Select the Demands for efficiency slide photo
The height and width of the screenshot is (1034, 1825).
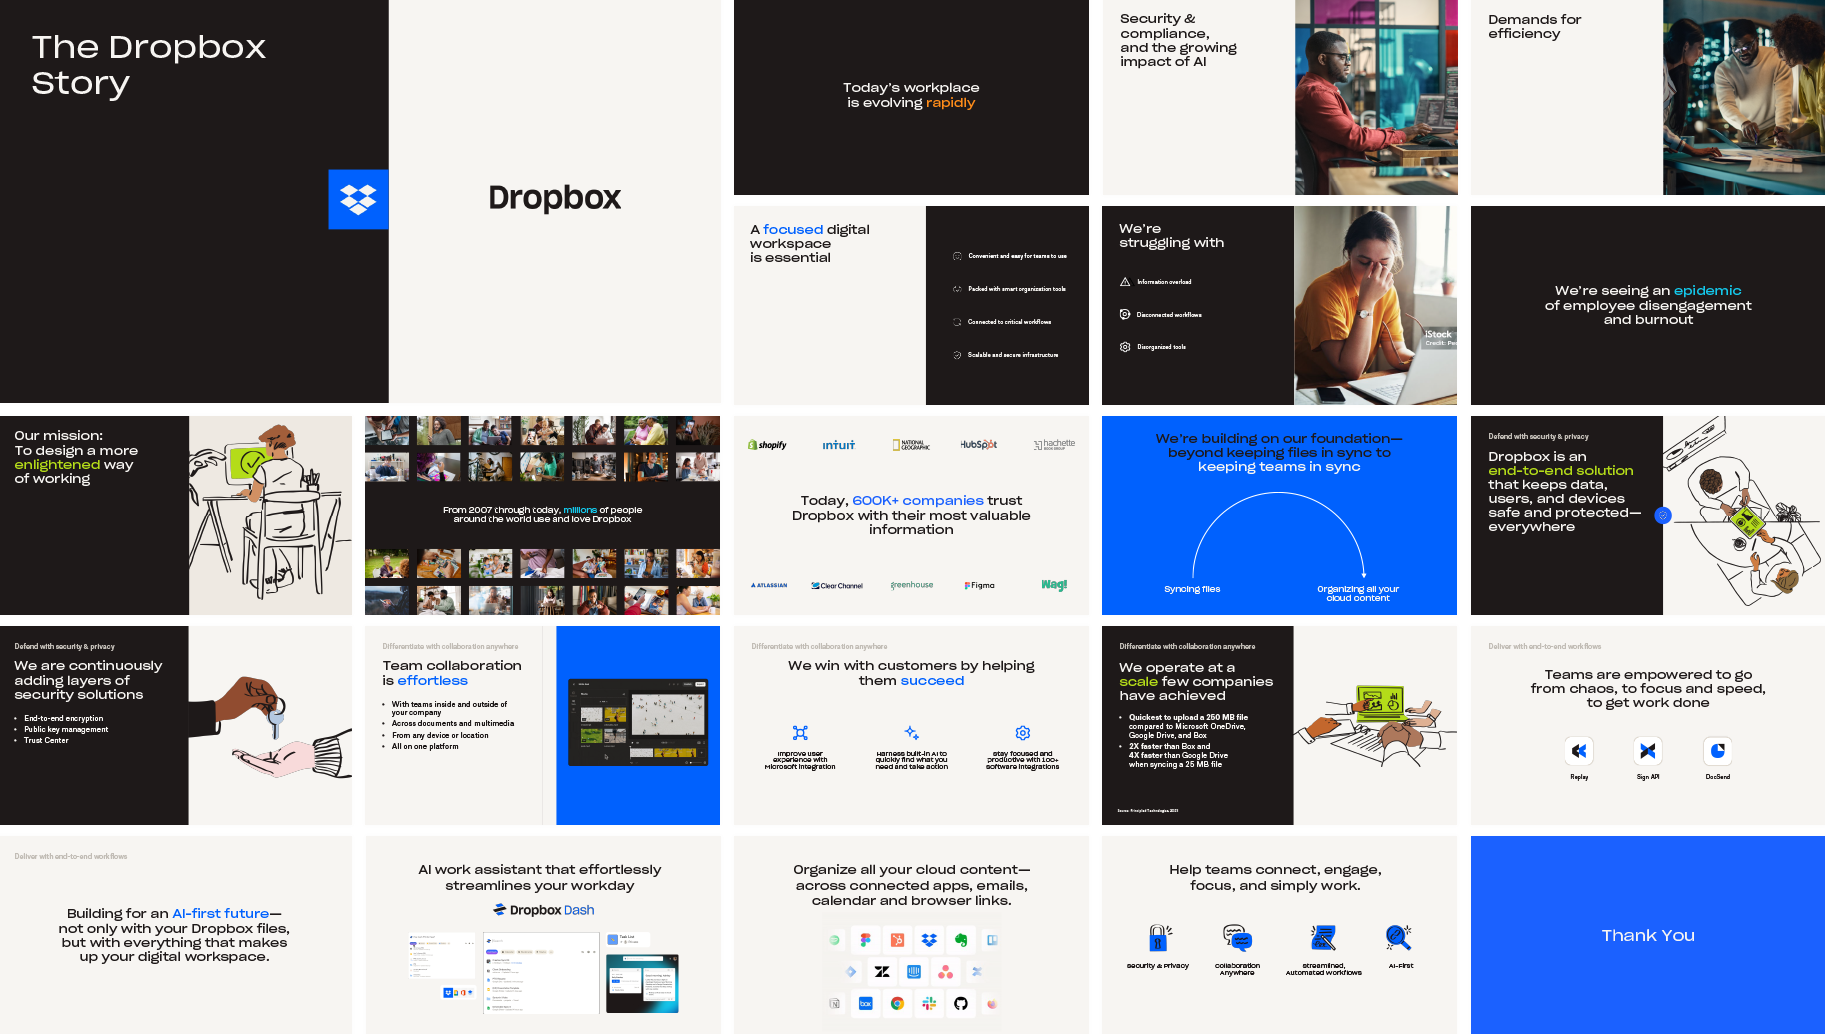point(1744,97)
